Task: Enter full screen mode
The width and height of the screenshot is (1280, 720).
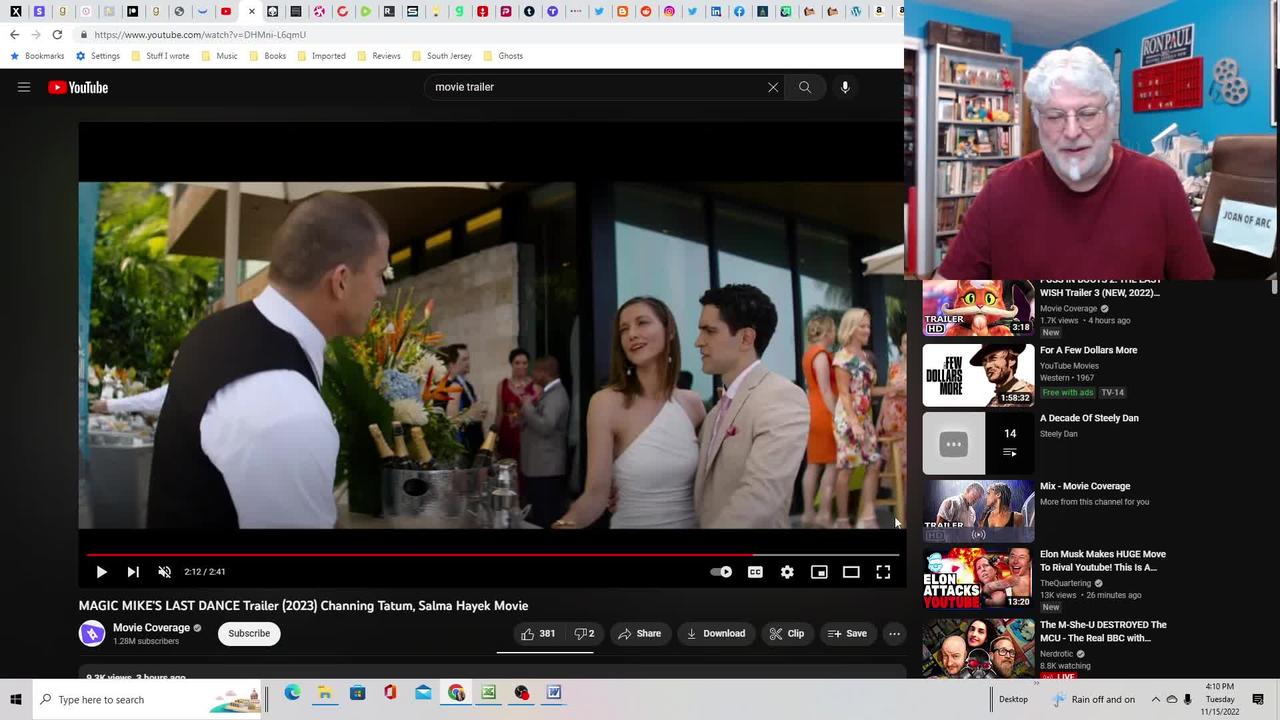Action: pyautogui.click(x=883, y=572)
